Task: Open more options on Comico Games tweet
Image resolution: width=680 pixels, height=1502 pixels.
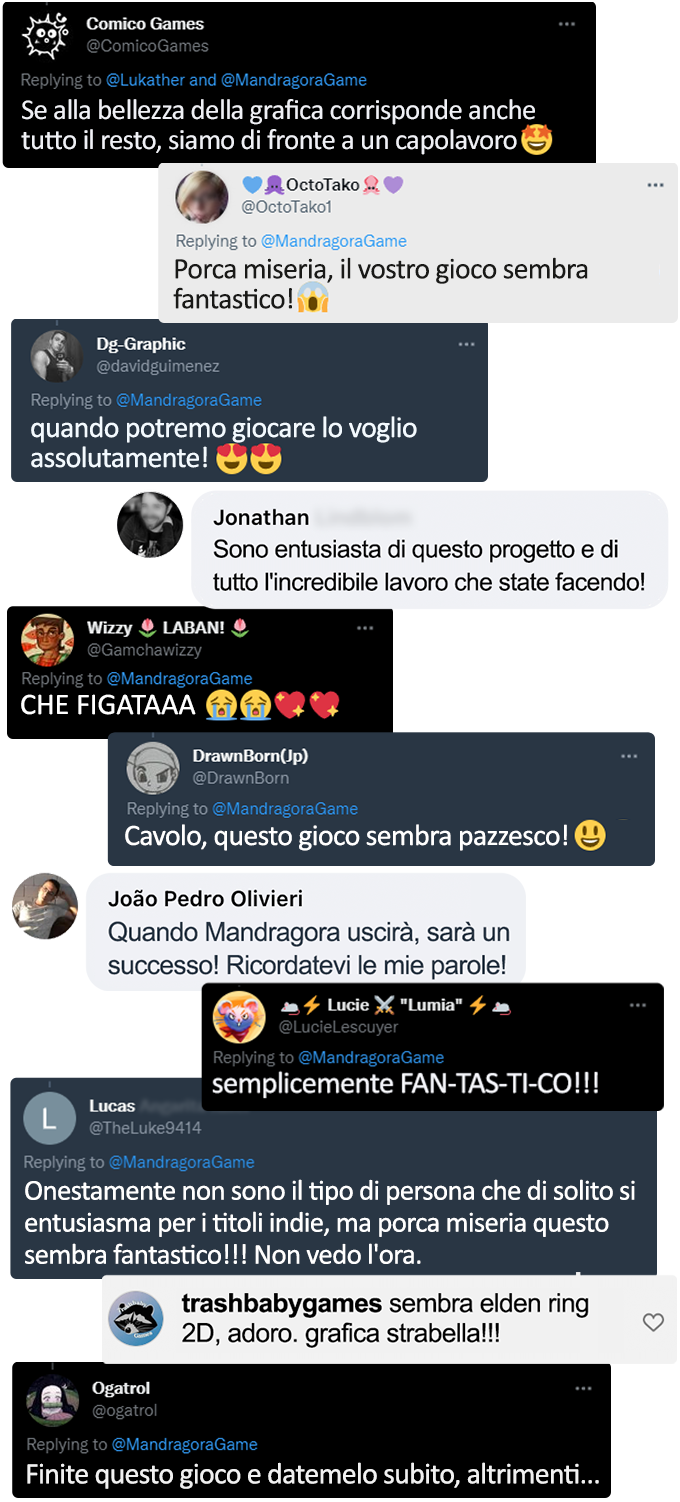Action: click(x=567, y=24)
